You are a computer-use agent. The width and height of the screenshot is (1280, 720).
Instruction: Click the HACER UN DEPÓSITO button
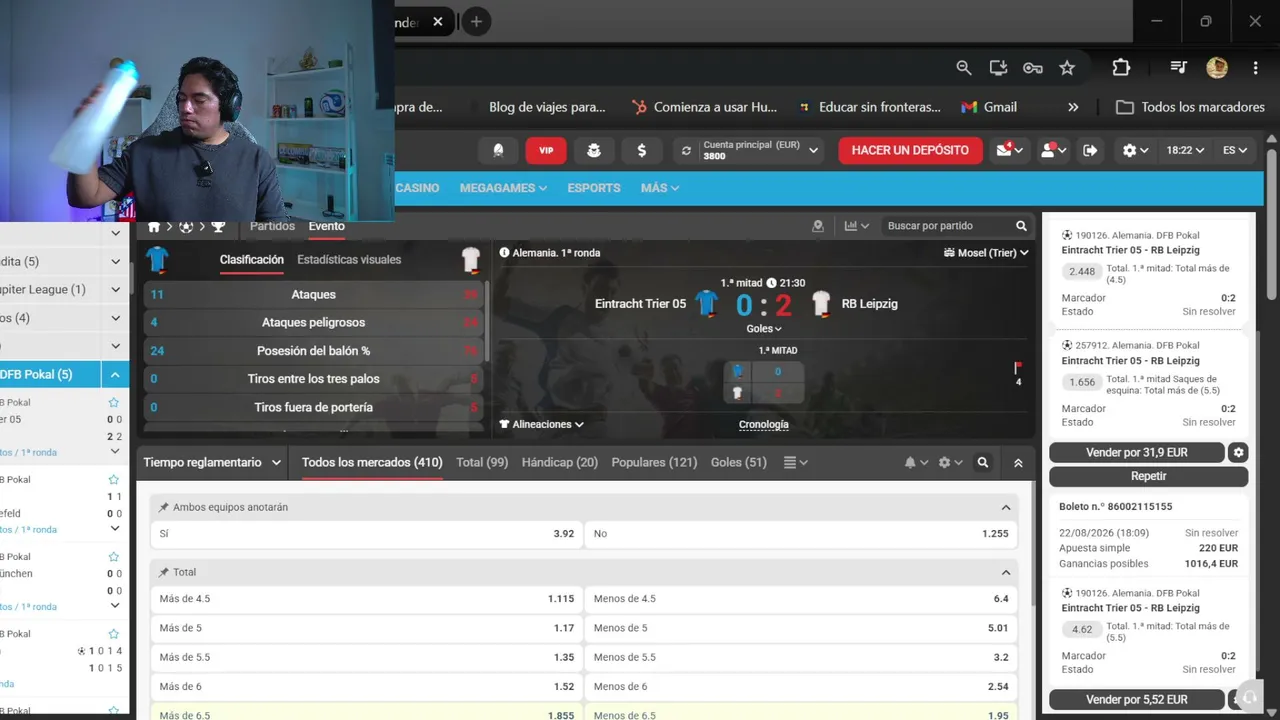[x=910, y=150]
